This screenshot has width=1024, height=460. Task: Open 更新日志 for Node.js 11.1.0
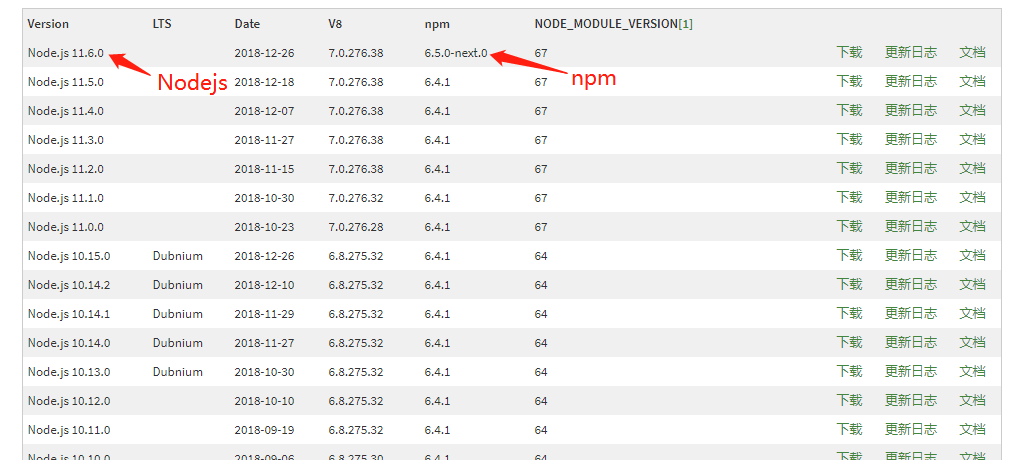tap(910, 197)
